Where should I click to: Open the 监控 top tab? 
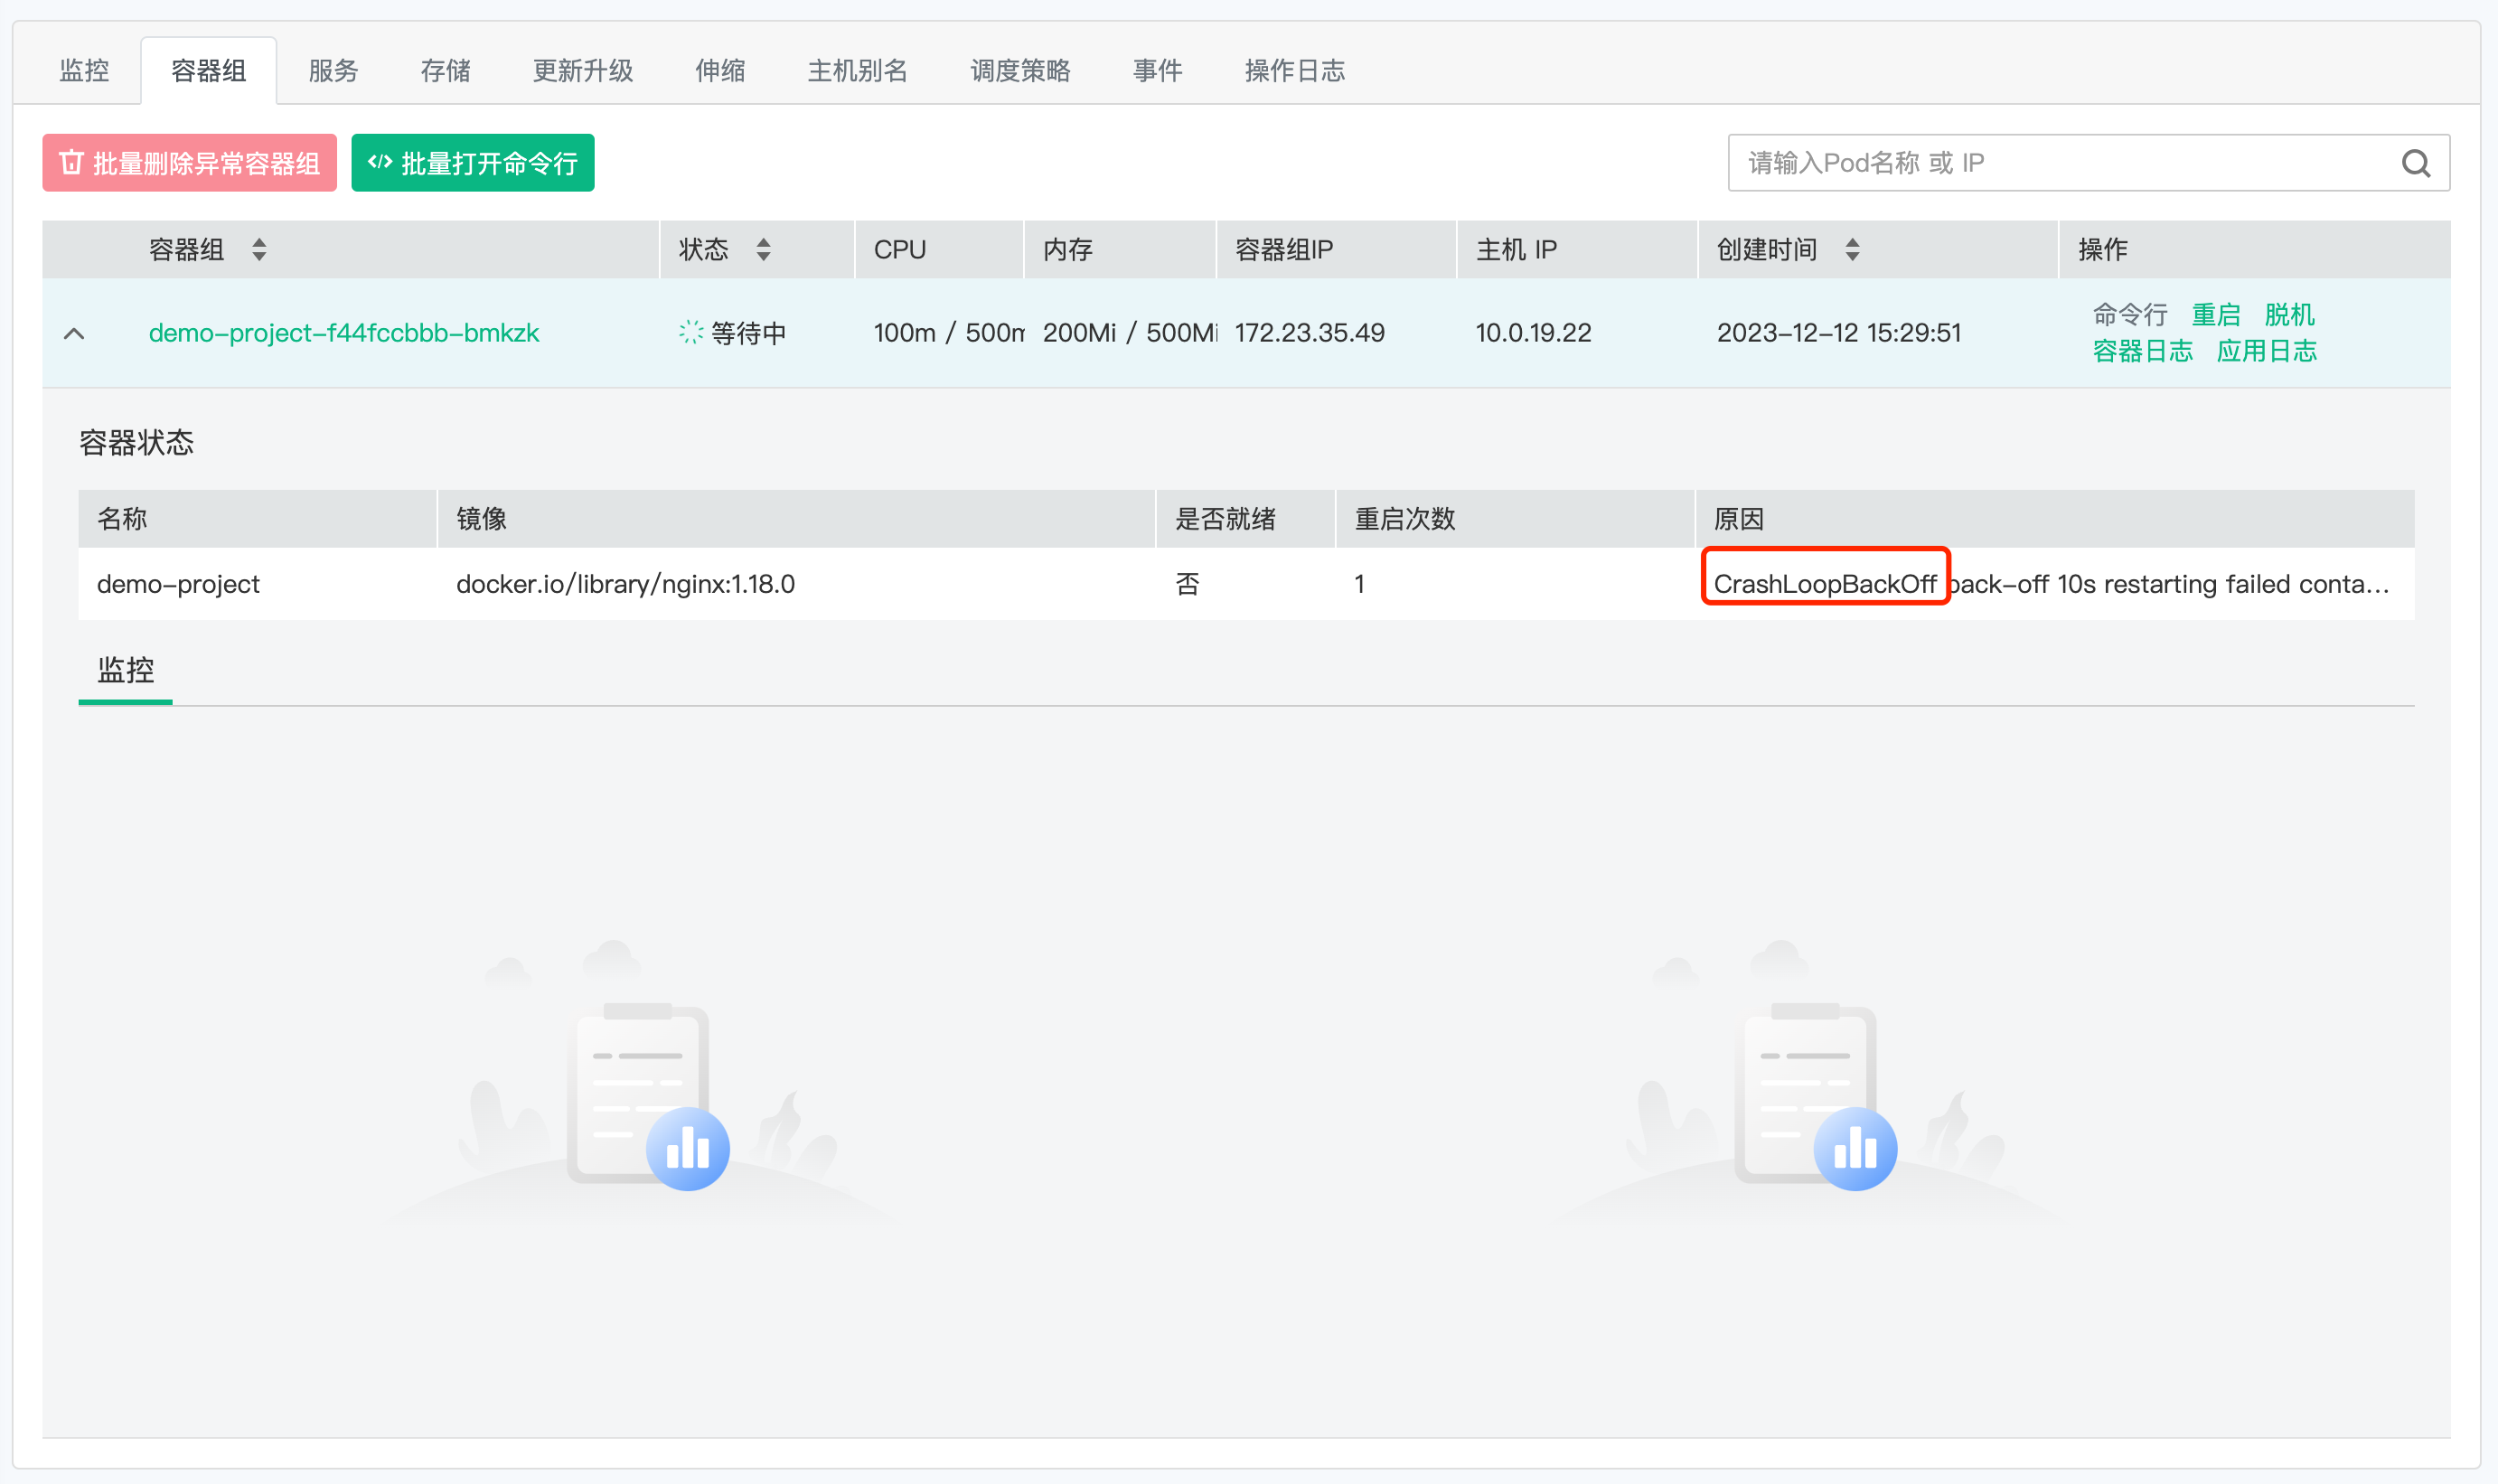pos(84,70)
